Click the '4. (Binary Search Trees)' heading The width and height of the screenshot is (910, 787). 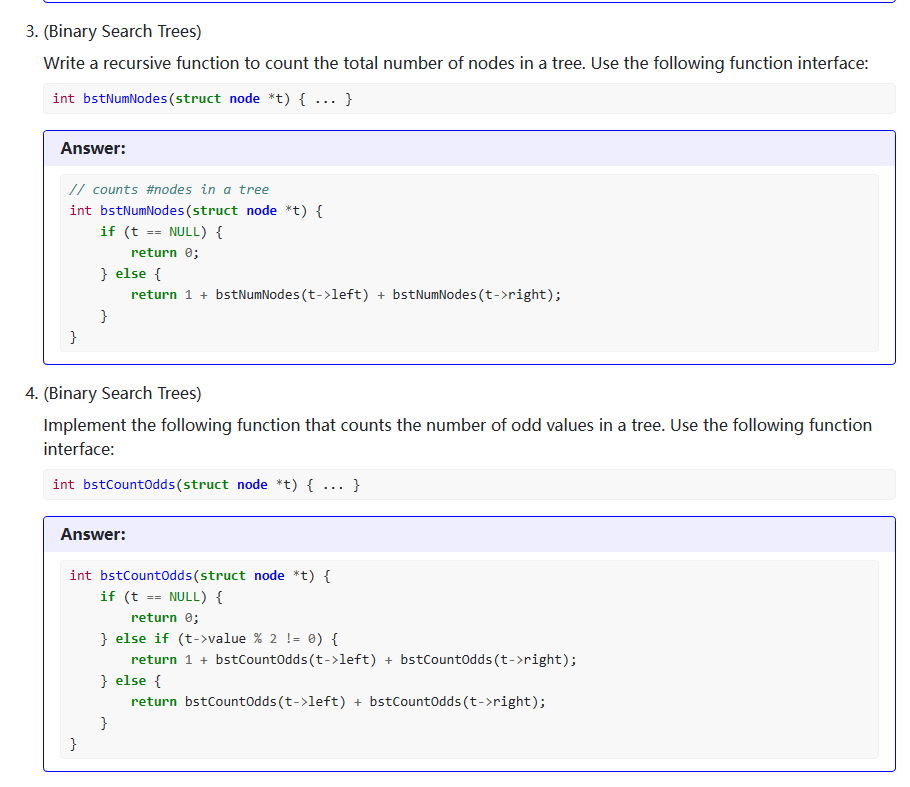tap(113, 394)
